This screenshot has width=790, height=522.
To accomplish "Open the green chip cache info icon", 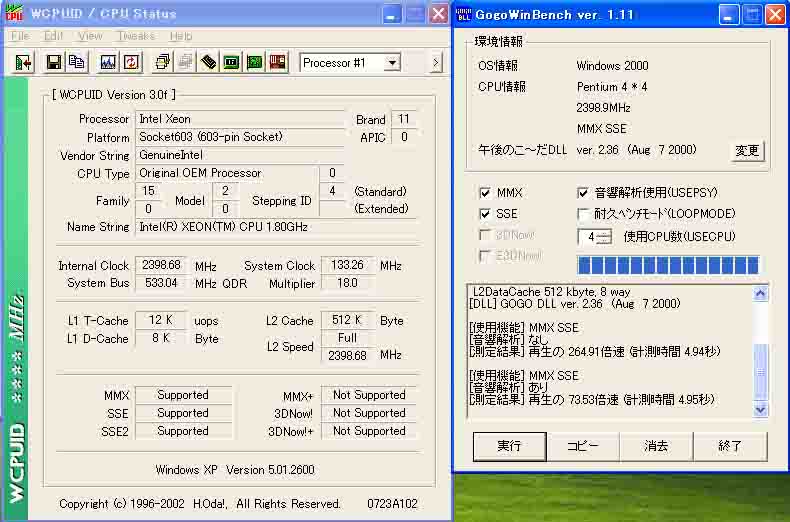I will point(231,62).
